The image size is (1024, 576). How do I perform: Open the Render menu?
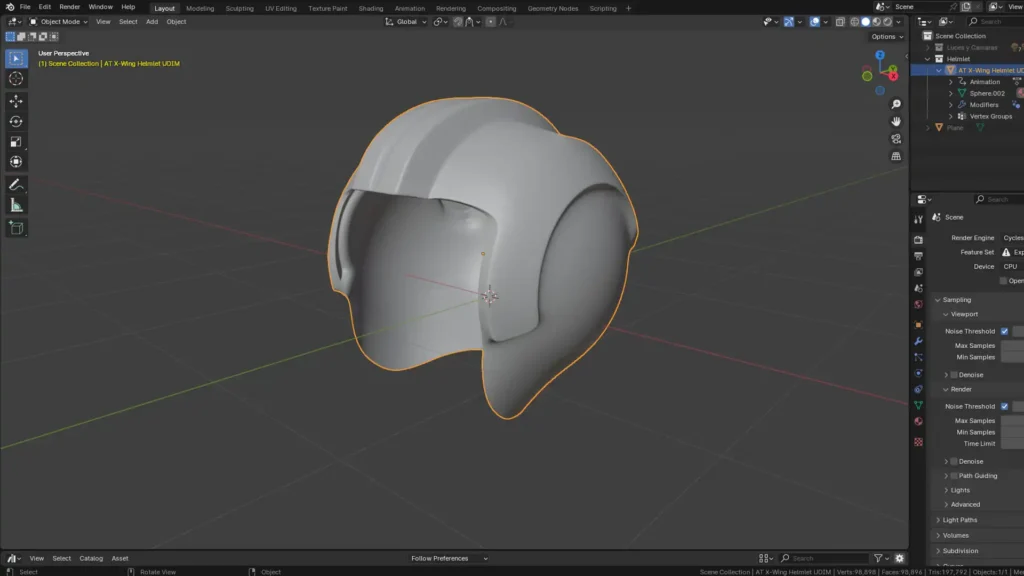click(70, 7)
